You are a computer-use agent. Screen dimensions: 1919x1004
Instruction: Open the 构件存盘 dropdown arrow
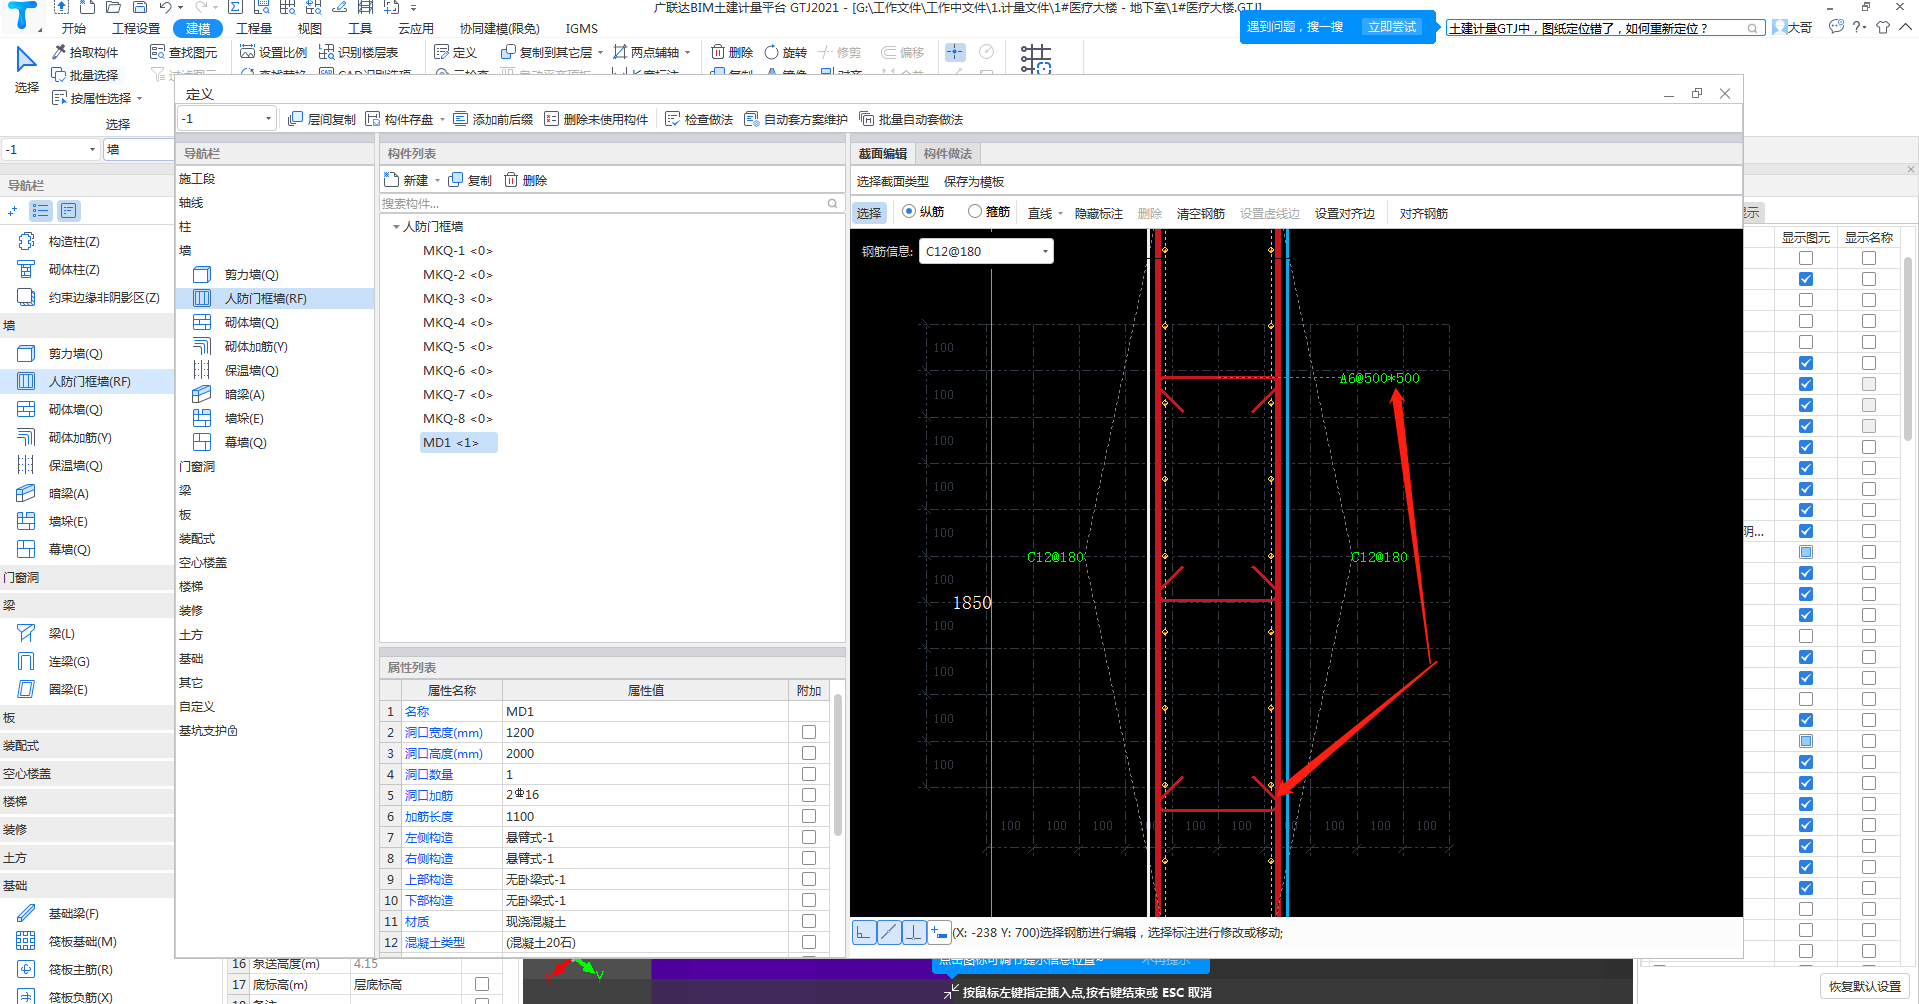pyautogui.click(x=442, y=119)
